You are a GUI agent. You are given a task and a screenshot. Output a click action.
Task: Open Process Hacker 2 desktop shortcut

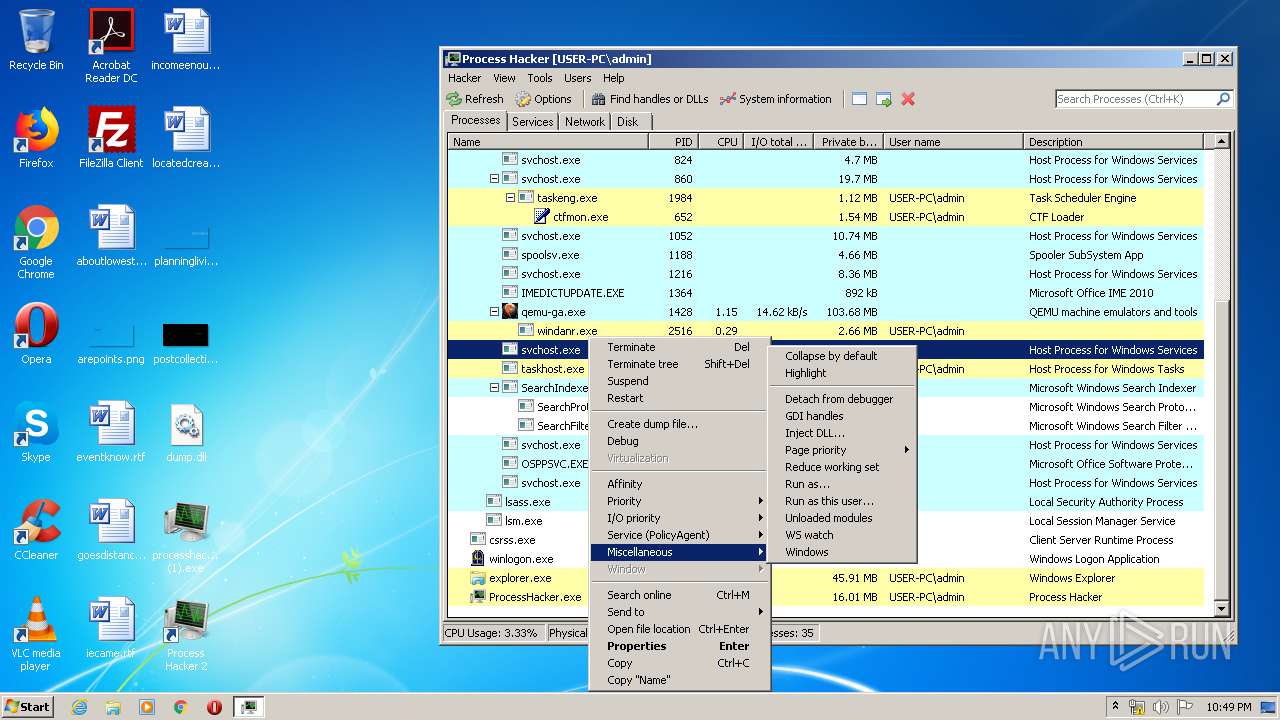186,634
